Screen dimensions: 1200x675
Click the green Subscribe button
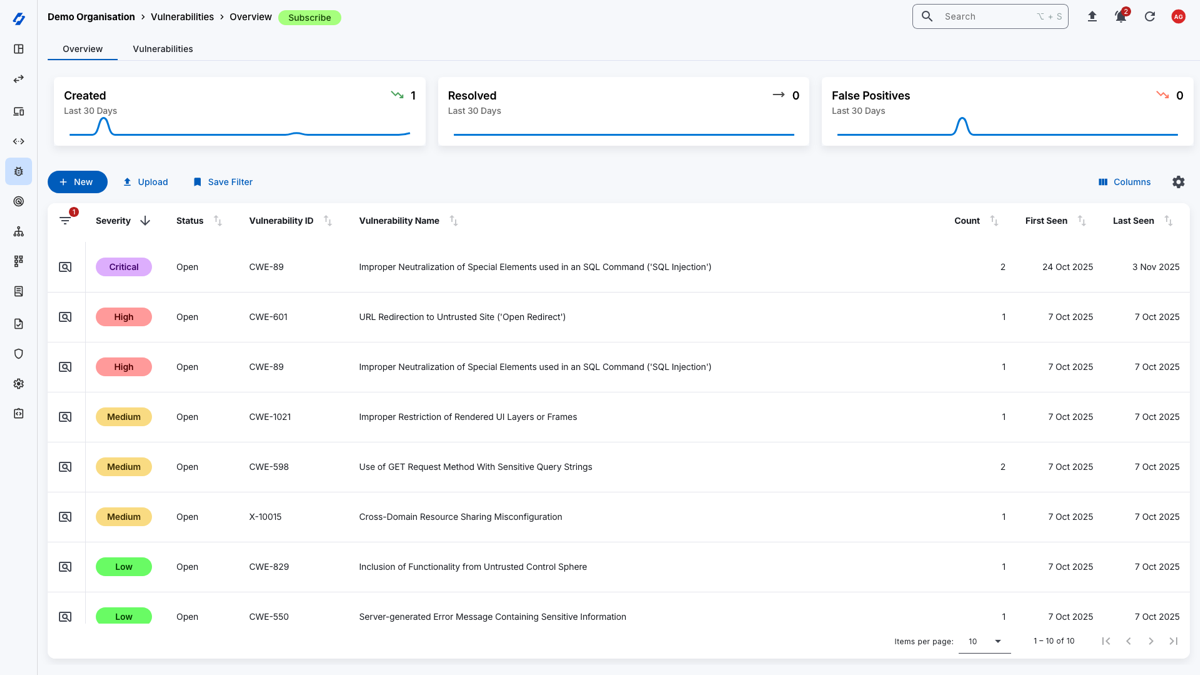click(309, 17)
